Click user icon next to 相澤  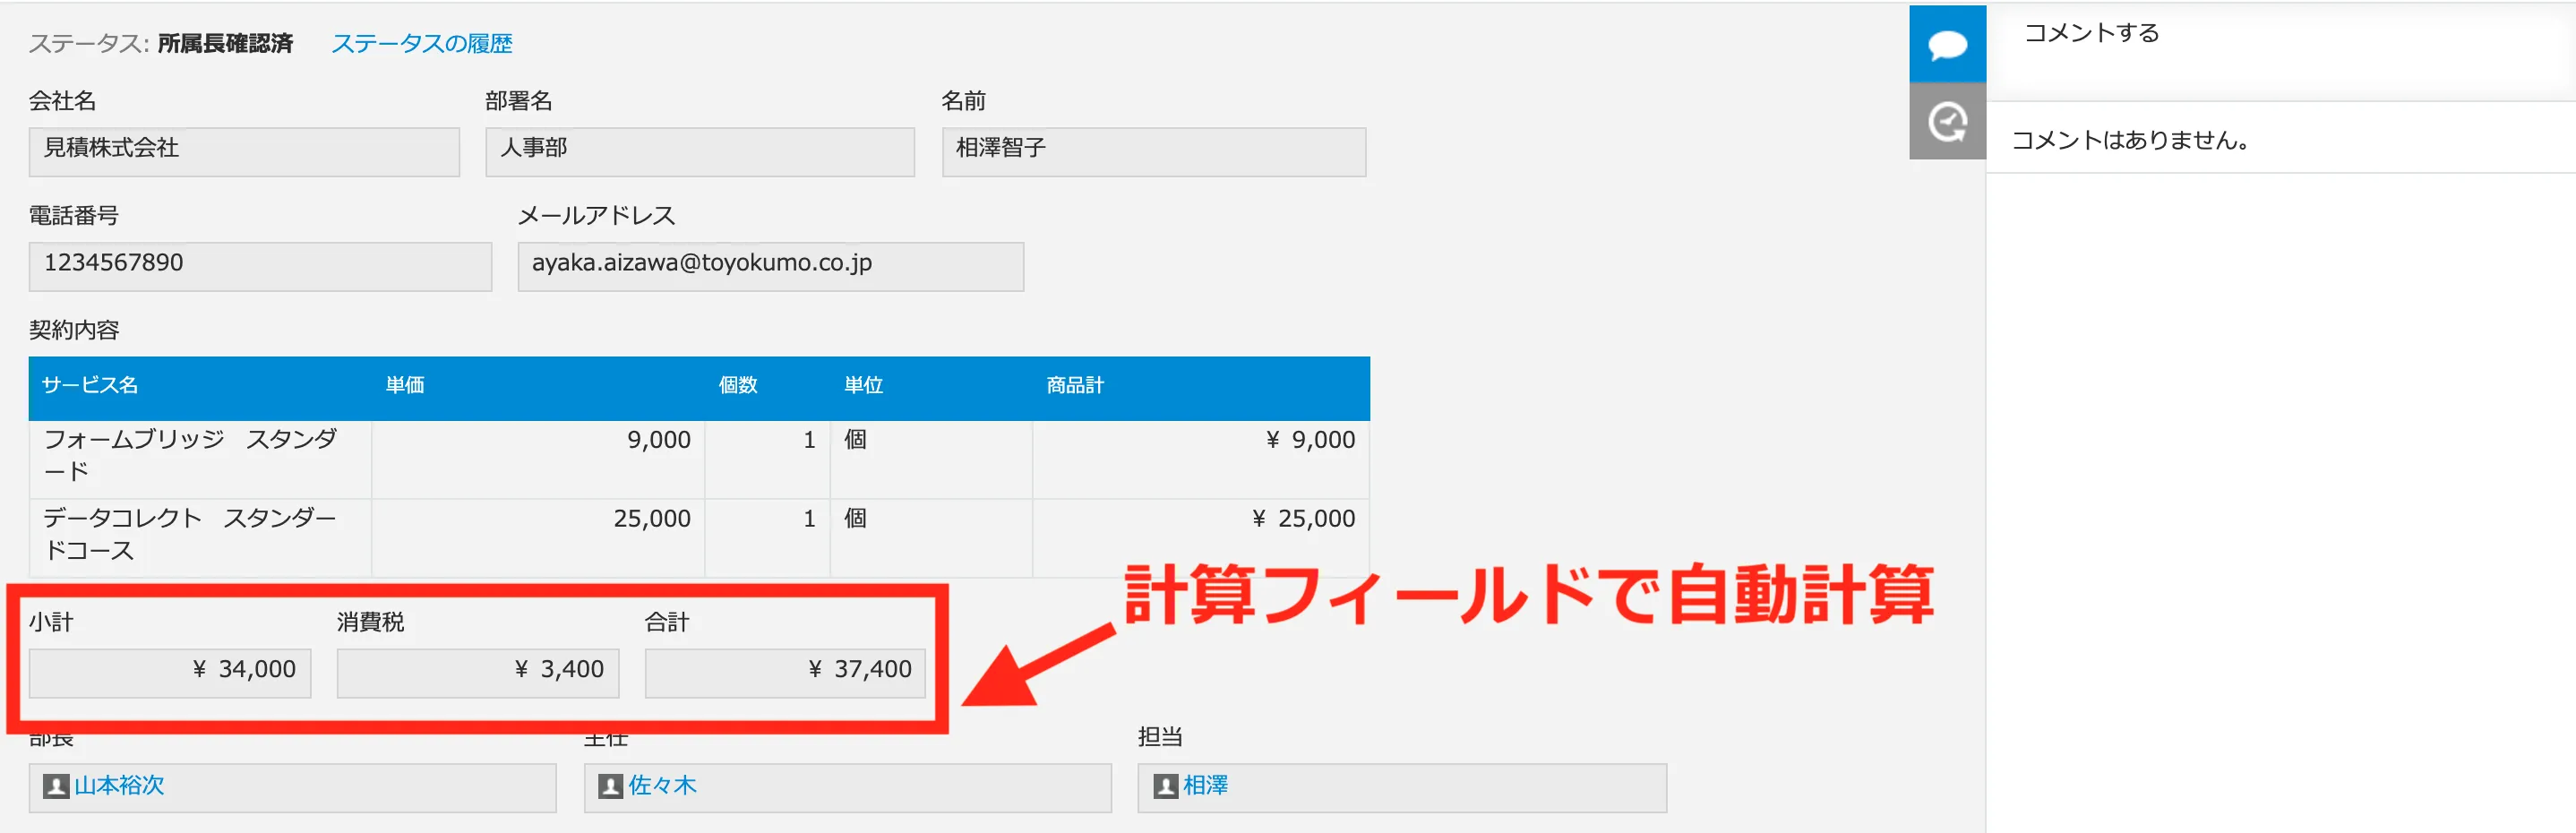[x=1164, y=786]
